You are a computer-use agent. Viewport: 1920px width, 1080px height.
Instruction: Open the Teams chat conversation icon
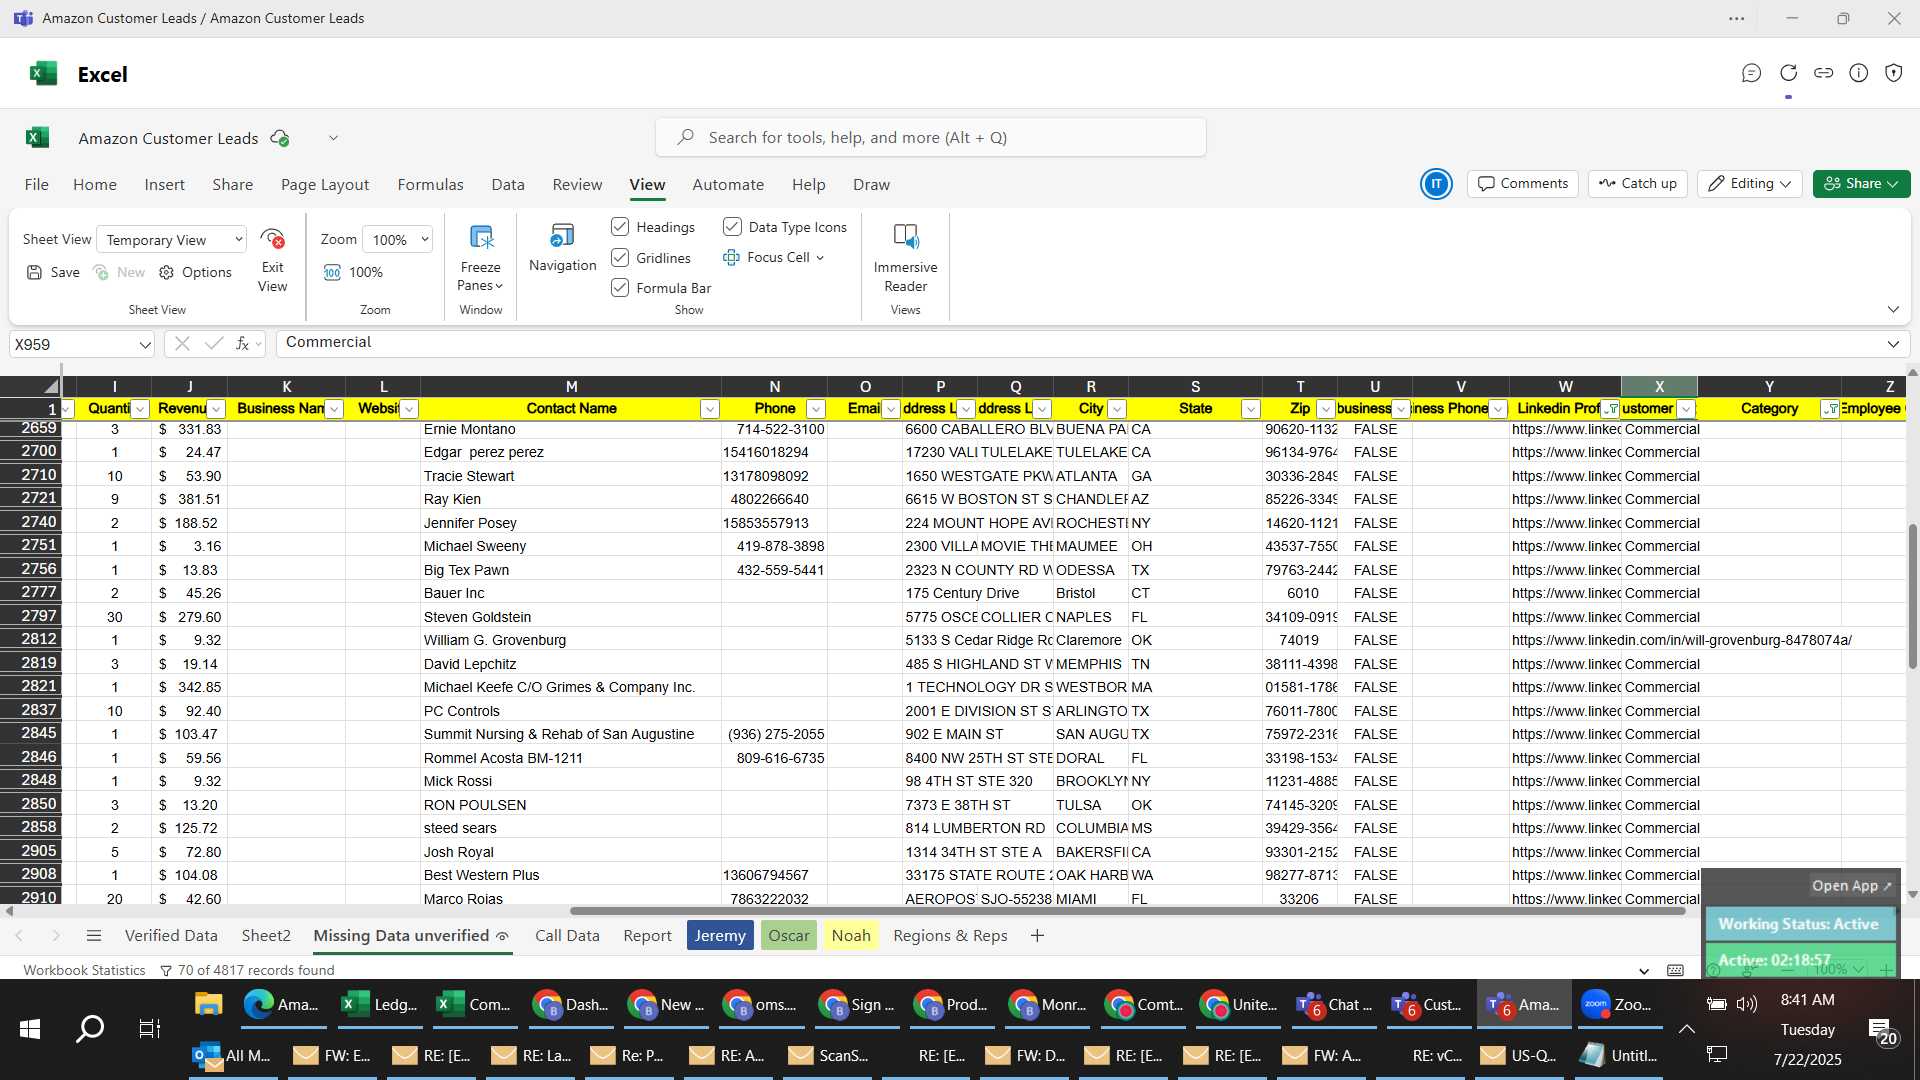[x=1751, y=73]
